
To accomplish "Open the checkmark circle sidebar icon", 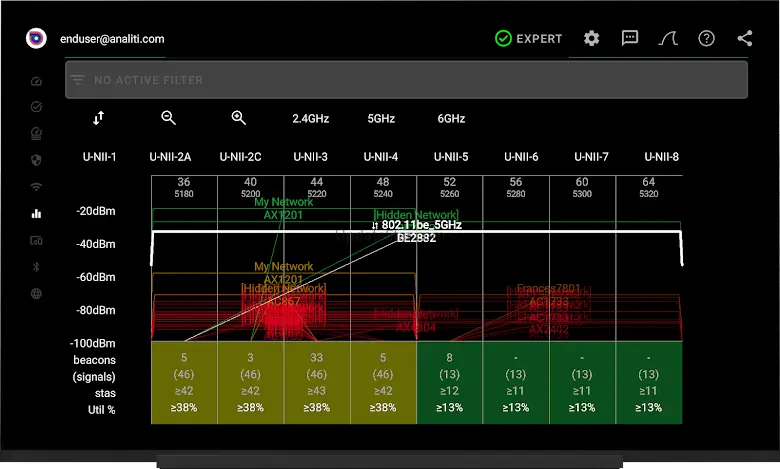I will pos(36,107).
